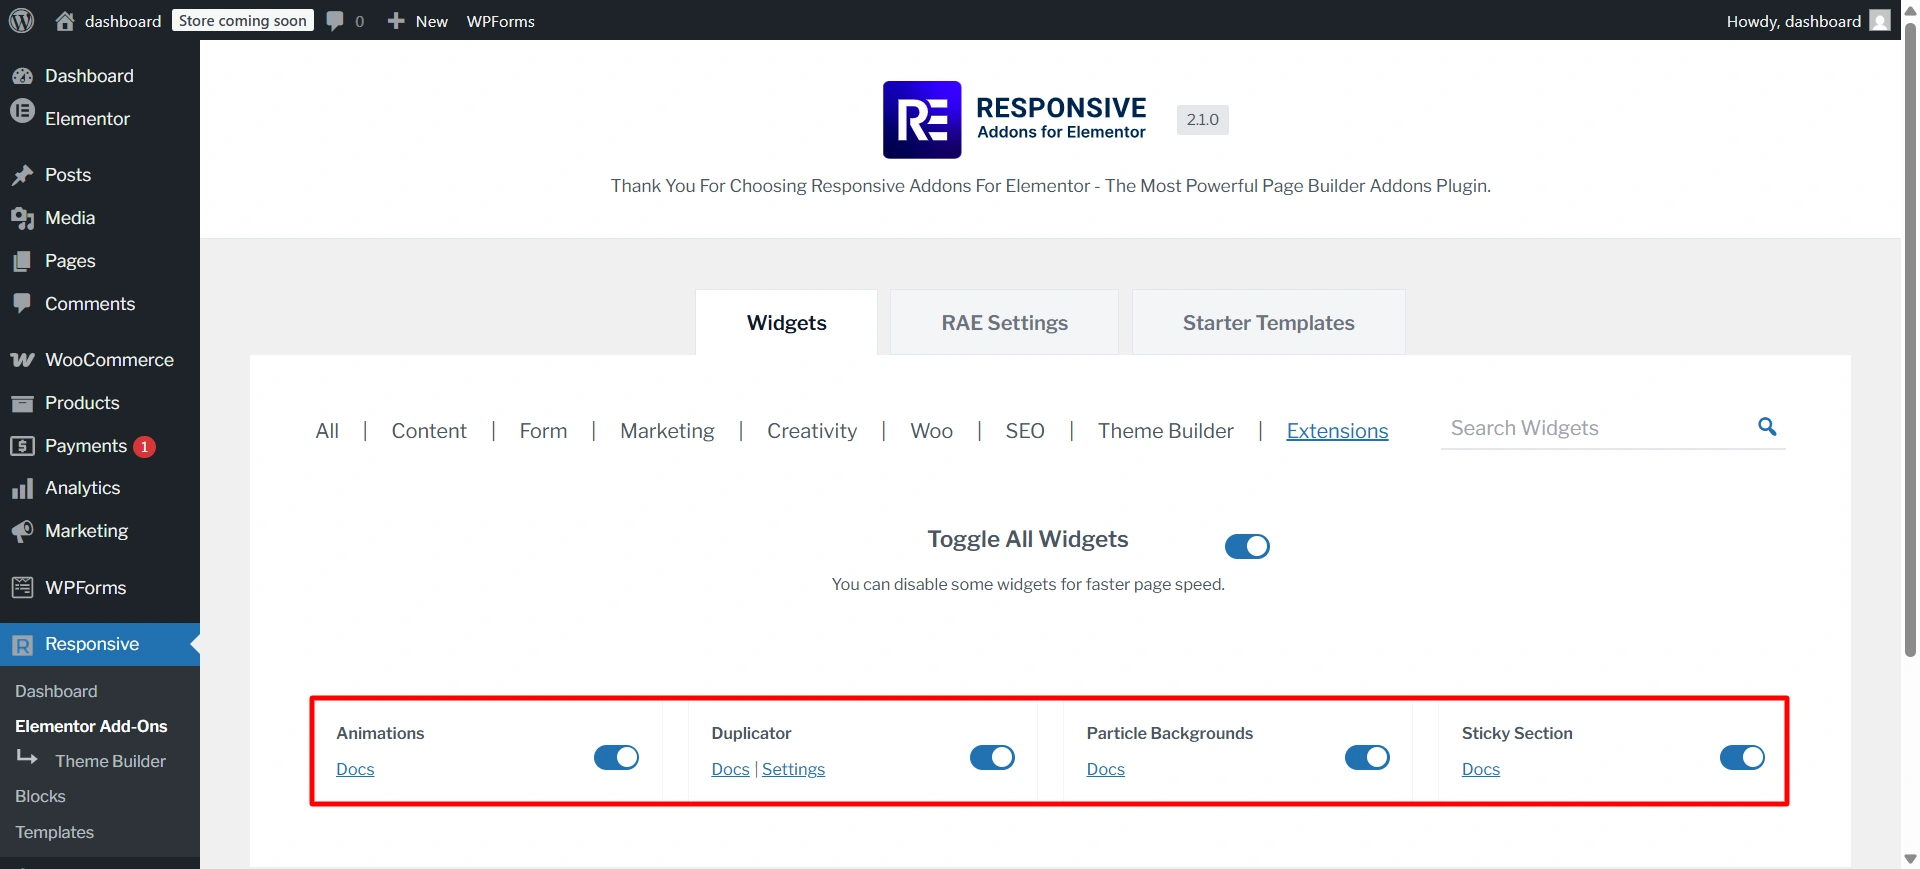Filter widgets by SEO

point(1025,431)
